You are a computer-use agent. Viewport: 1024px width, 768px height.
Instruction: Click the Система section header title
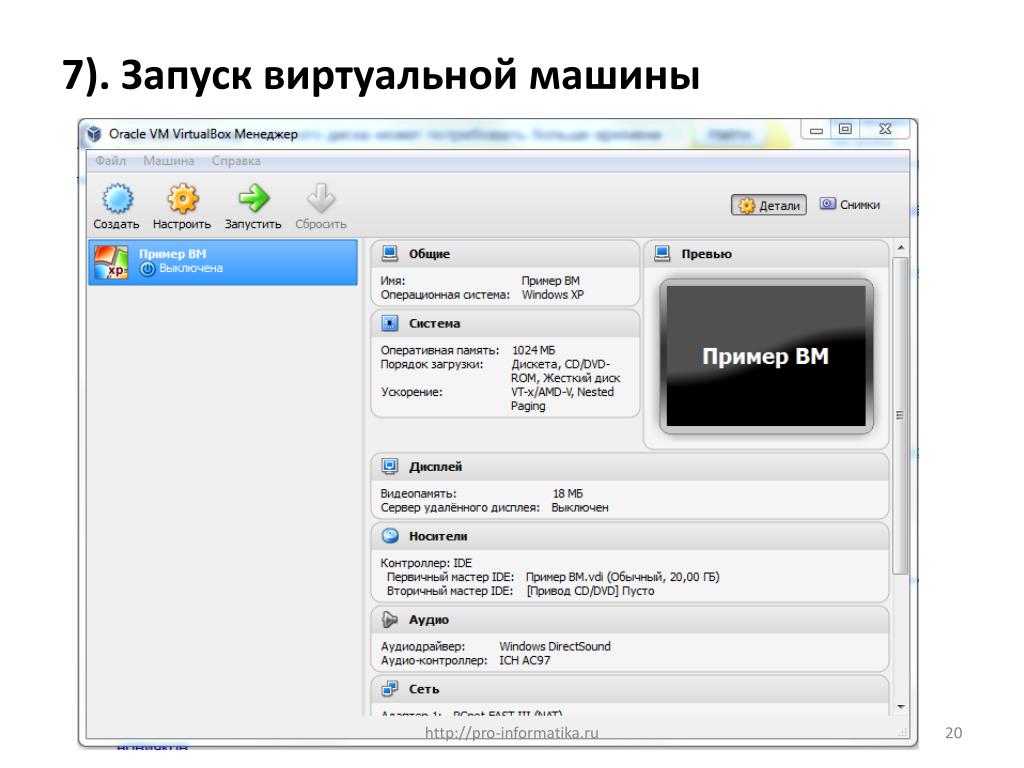tap(434, 323)
